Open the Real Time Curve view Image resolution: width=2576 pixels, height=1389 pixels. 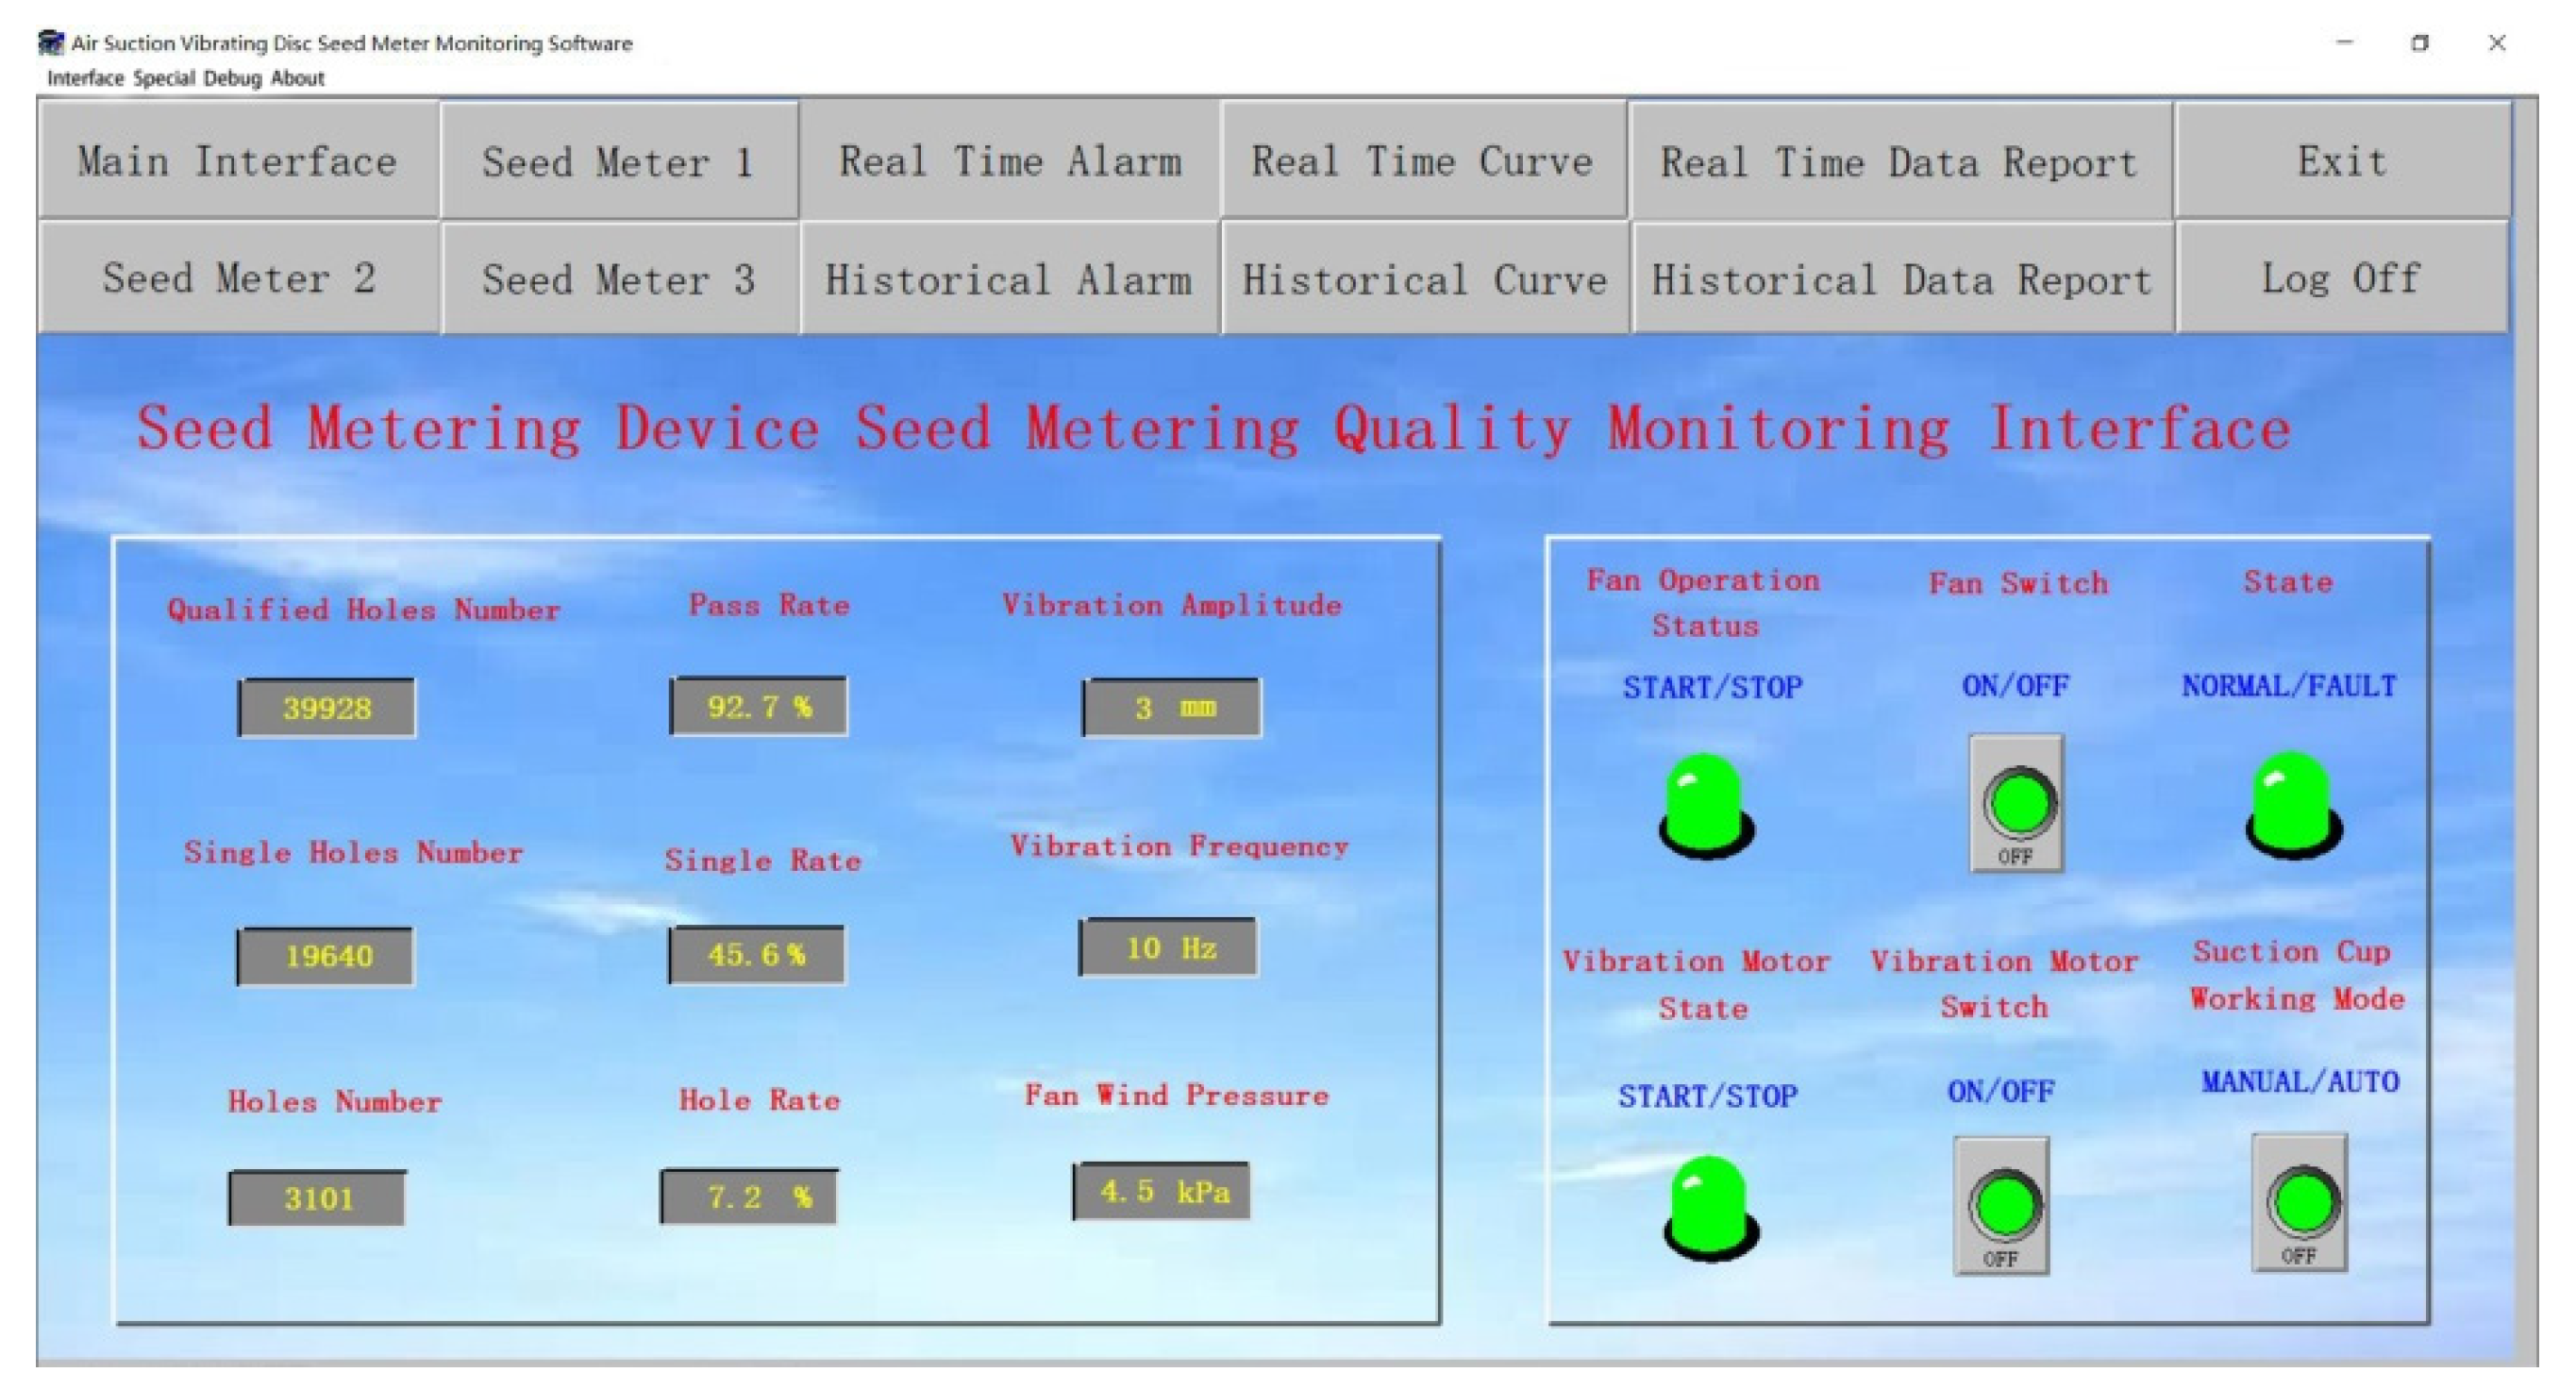click(1422, 161)
